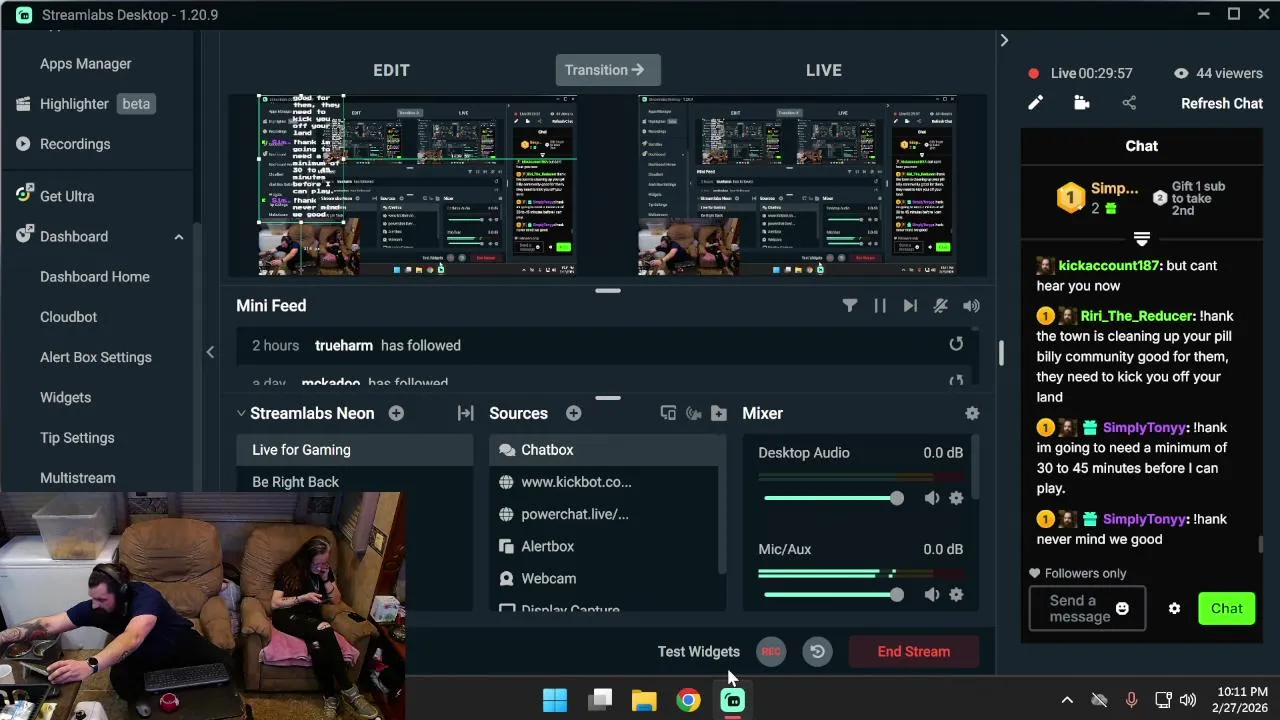Start recording with the REC button
Screen dimensions: 1280x720
click(x=771, y=652)
